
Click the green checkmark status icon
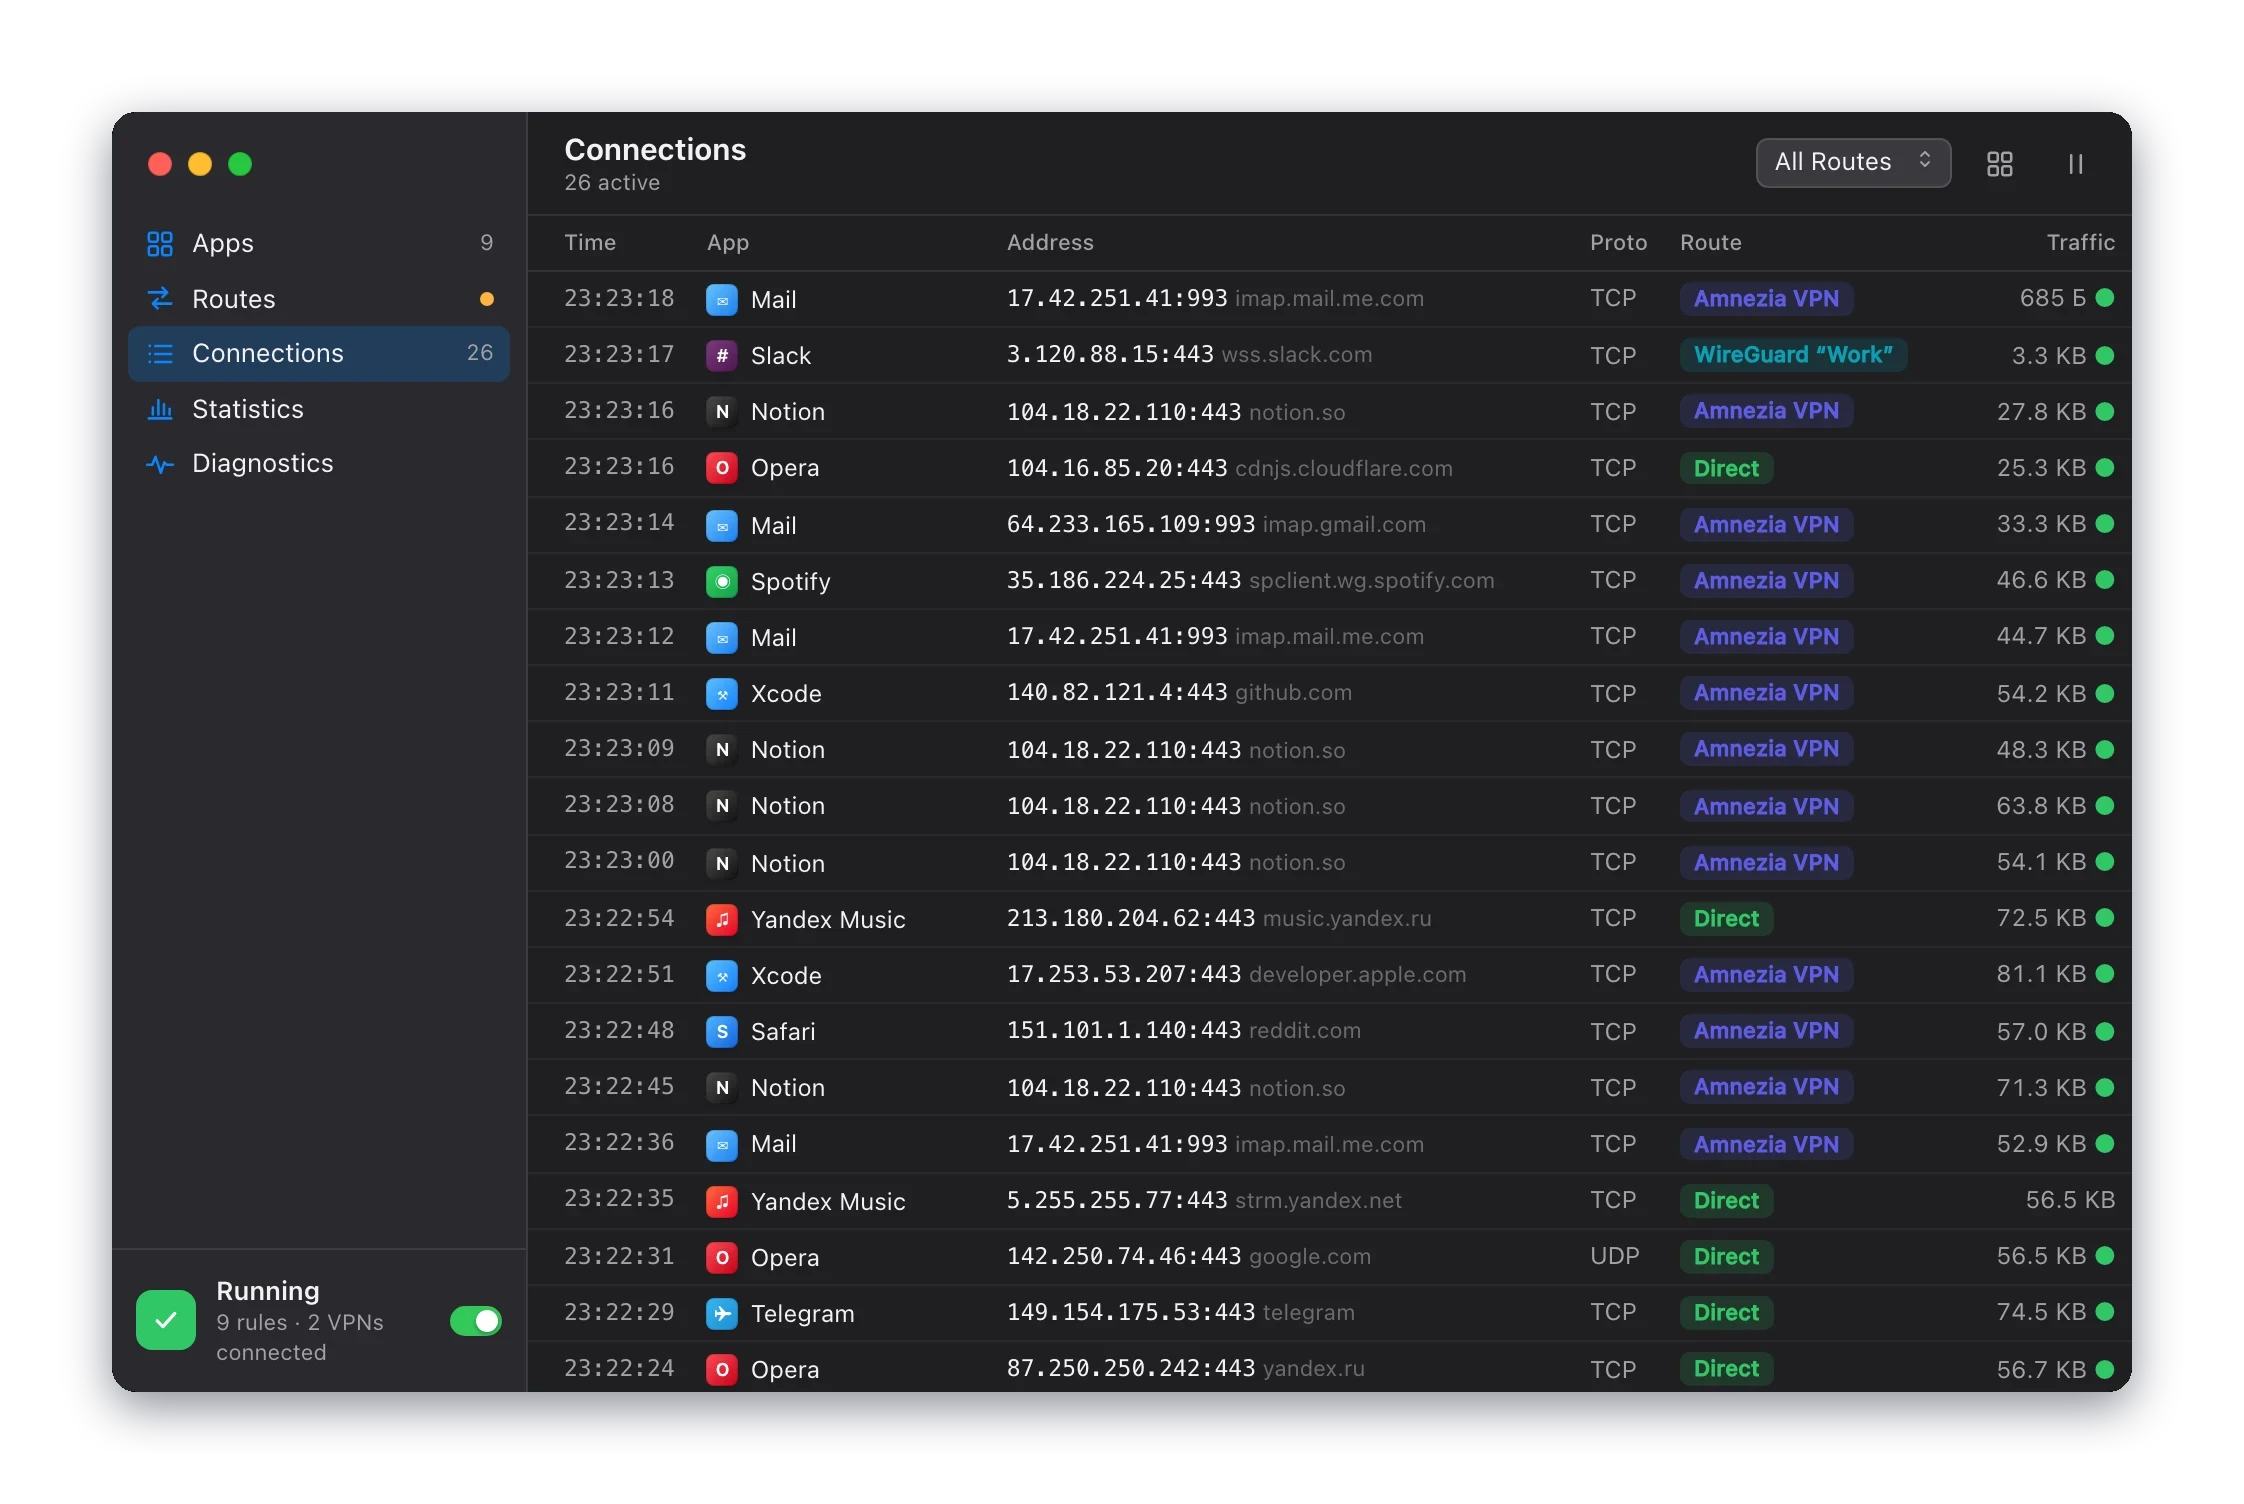click(x=166, y=1320)
